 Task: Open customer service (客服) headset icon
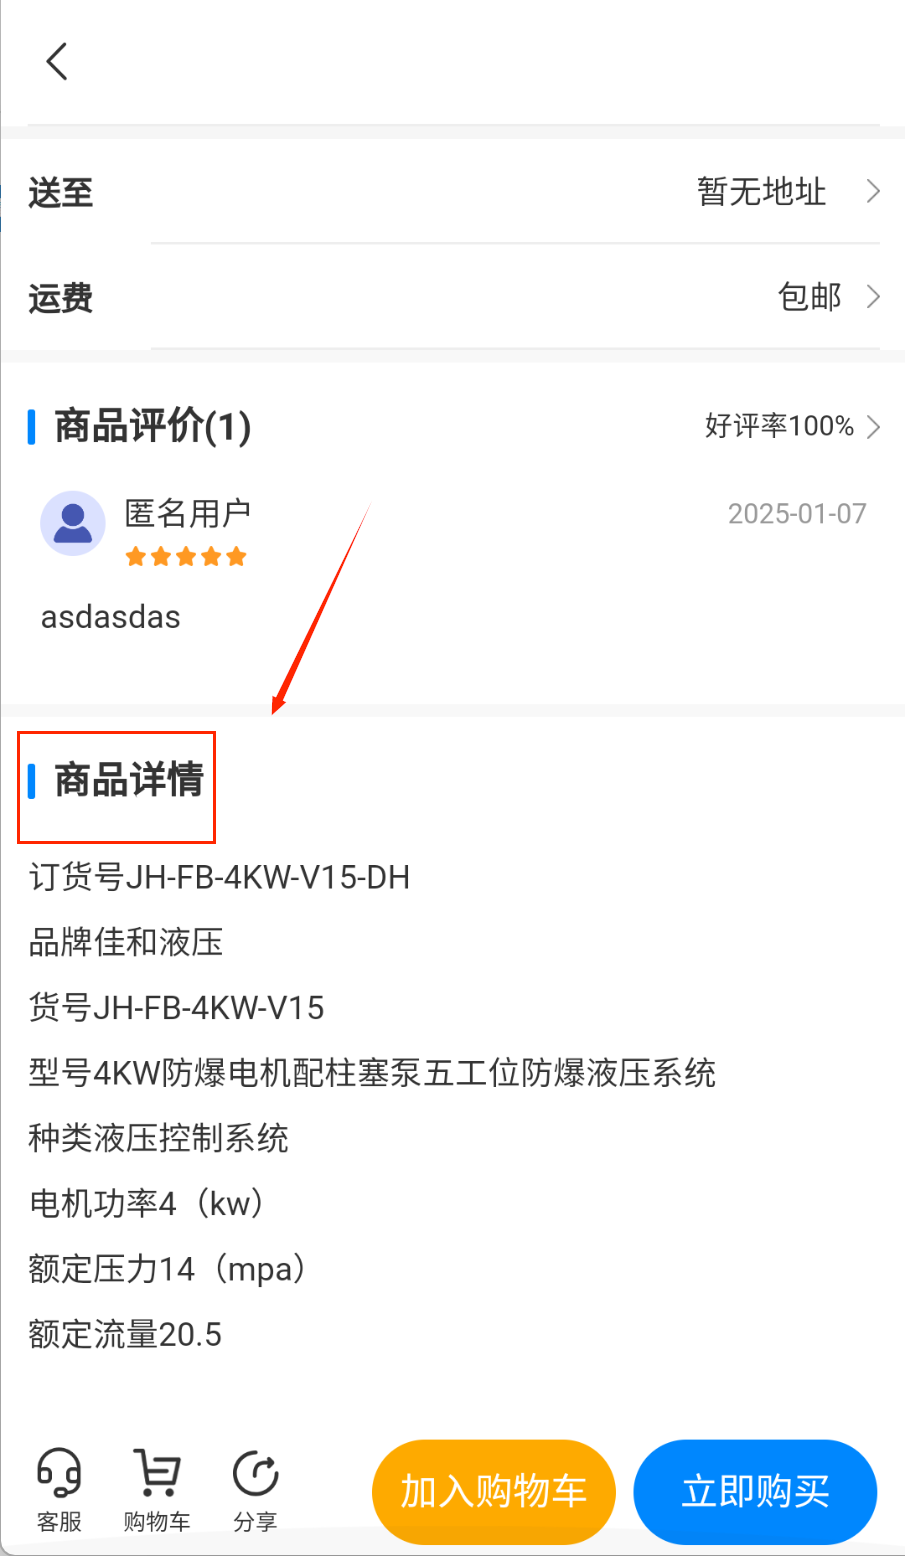(59, 1473)
